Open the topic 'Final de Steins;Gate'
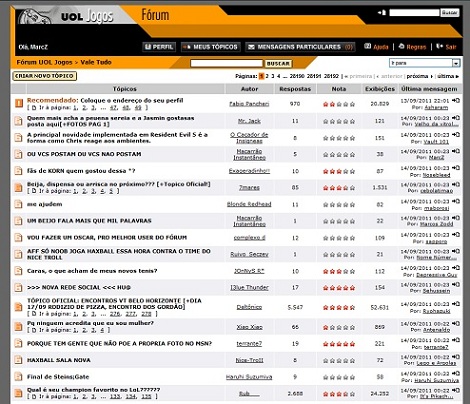470x404 pixels. tap(58, 377)
